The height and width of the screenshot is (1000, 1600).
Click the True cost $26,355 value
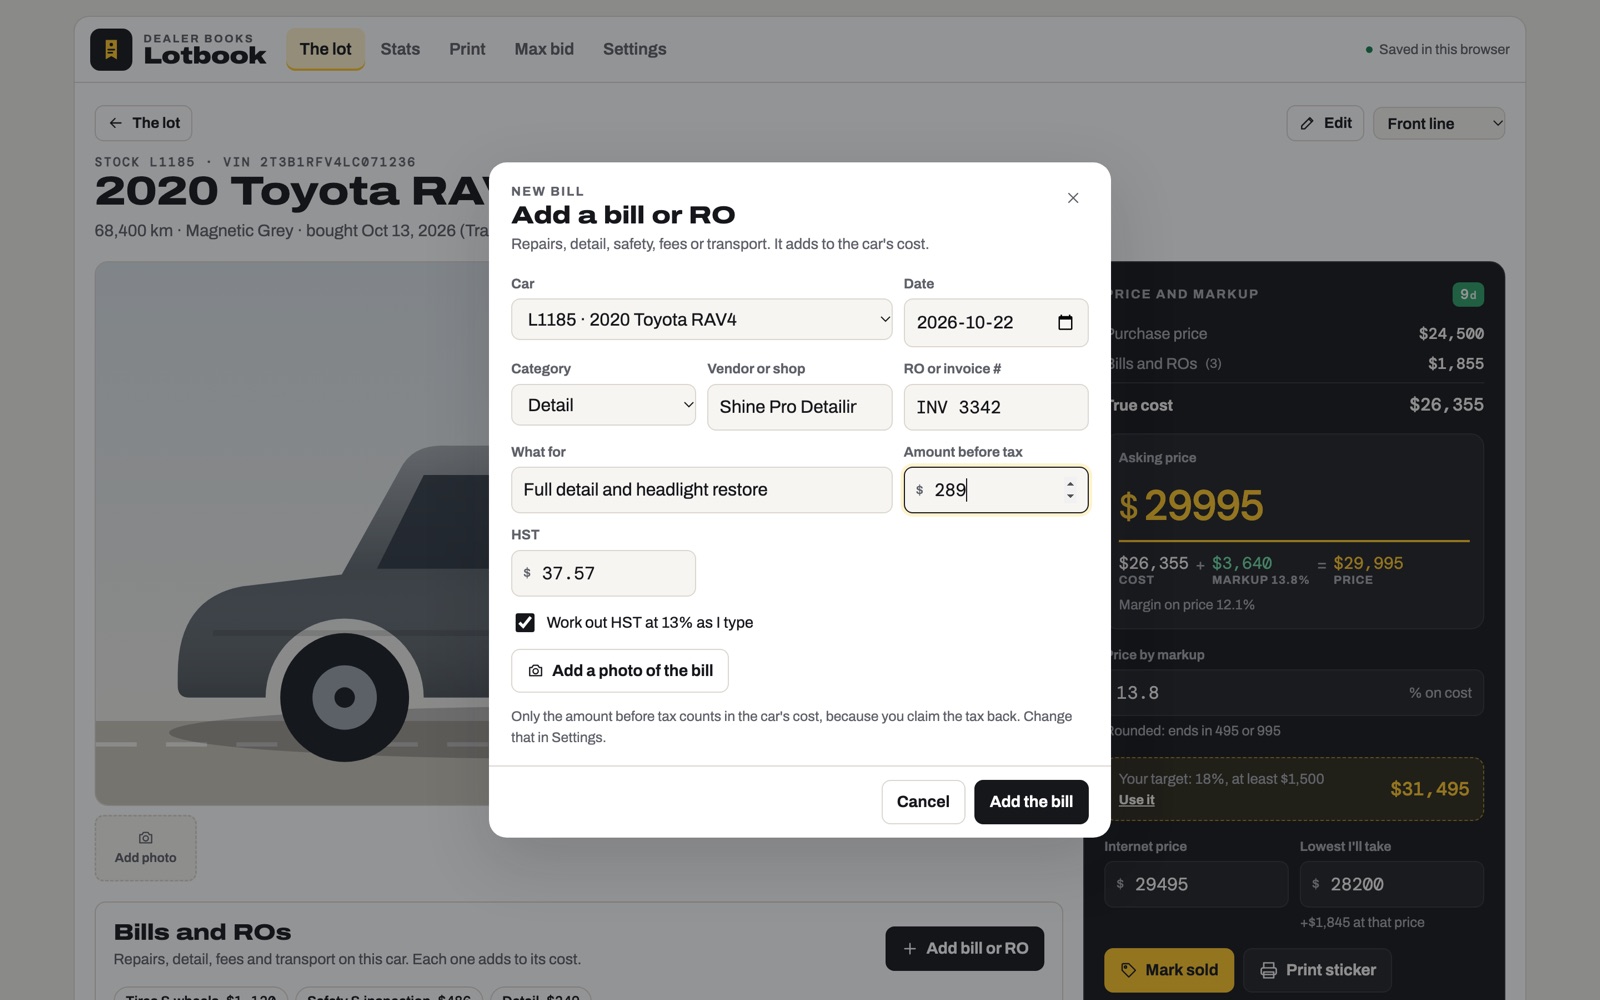pos(1446,405)
